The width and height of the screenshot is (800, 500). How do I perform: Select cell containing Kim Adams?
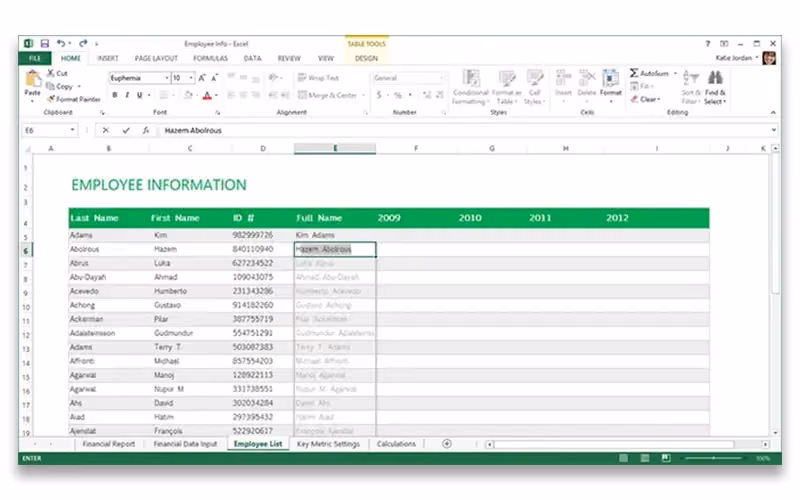tap(335, 235)
